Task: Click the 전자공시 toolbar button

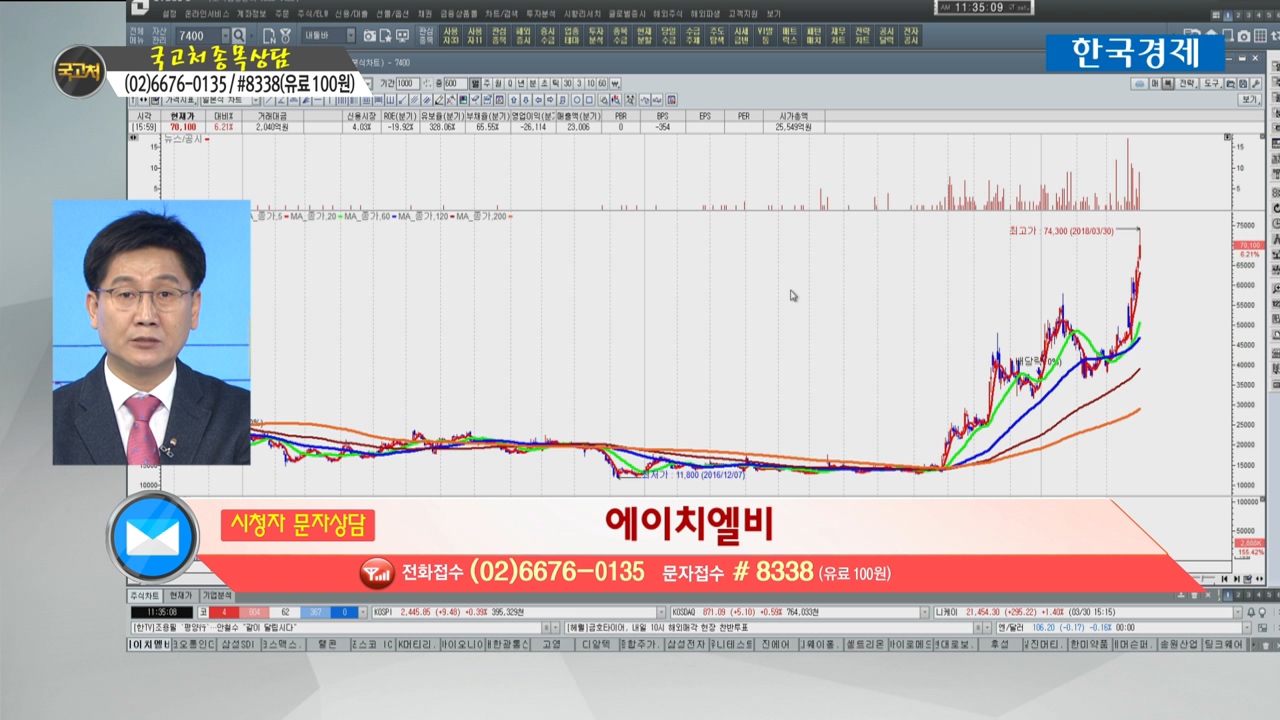Action: click(x=910, y=36)
